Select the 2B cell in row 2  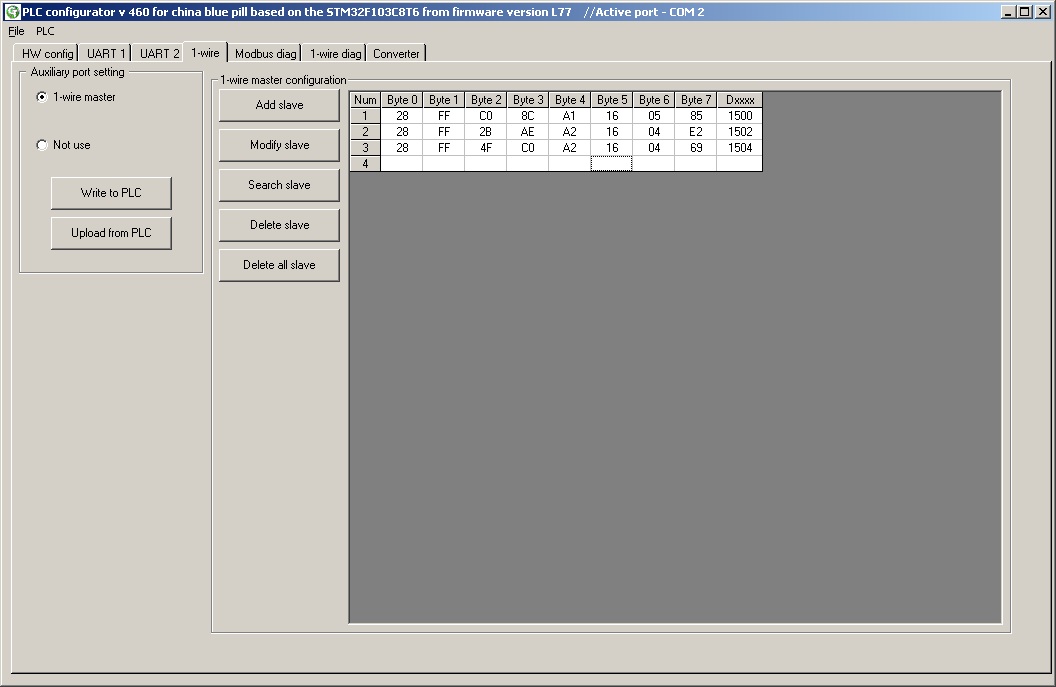tap(486, 132)
